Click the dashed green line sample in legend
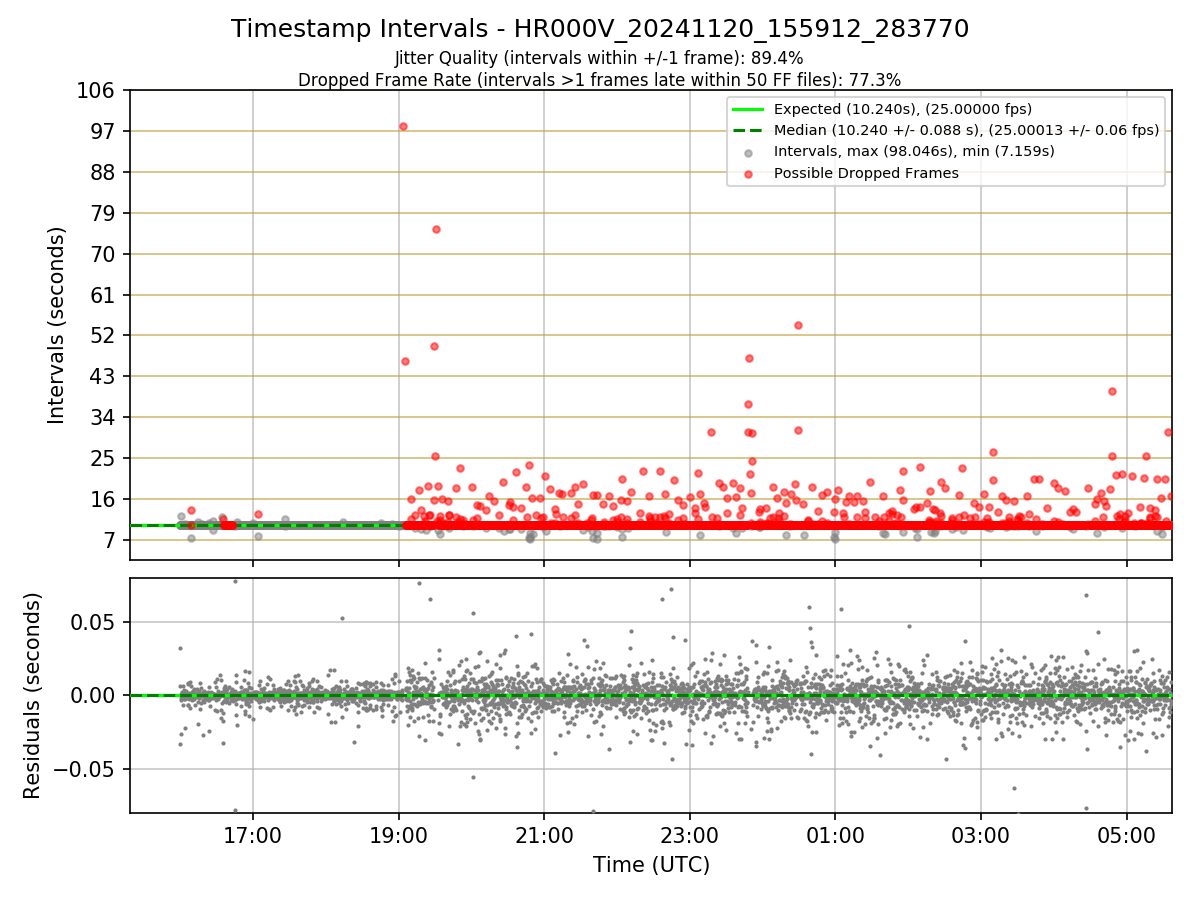This screenshot has width=1200, height=900. coord(748,130)
